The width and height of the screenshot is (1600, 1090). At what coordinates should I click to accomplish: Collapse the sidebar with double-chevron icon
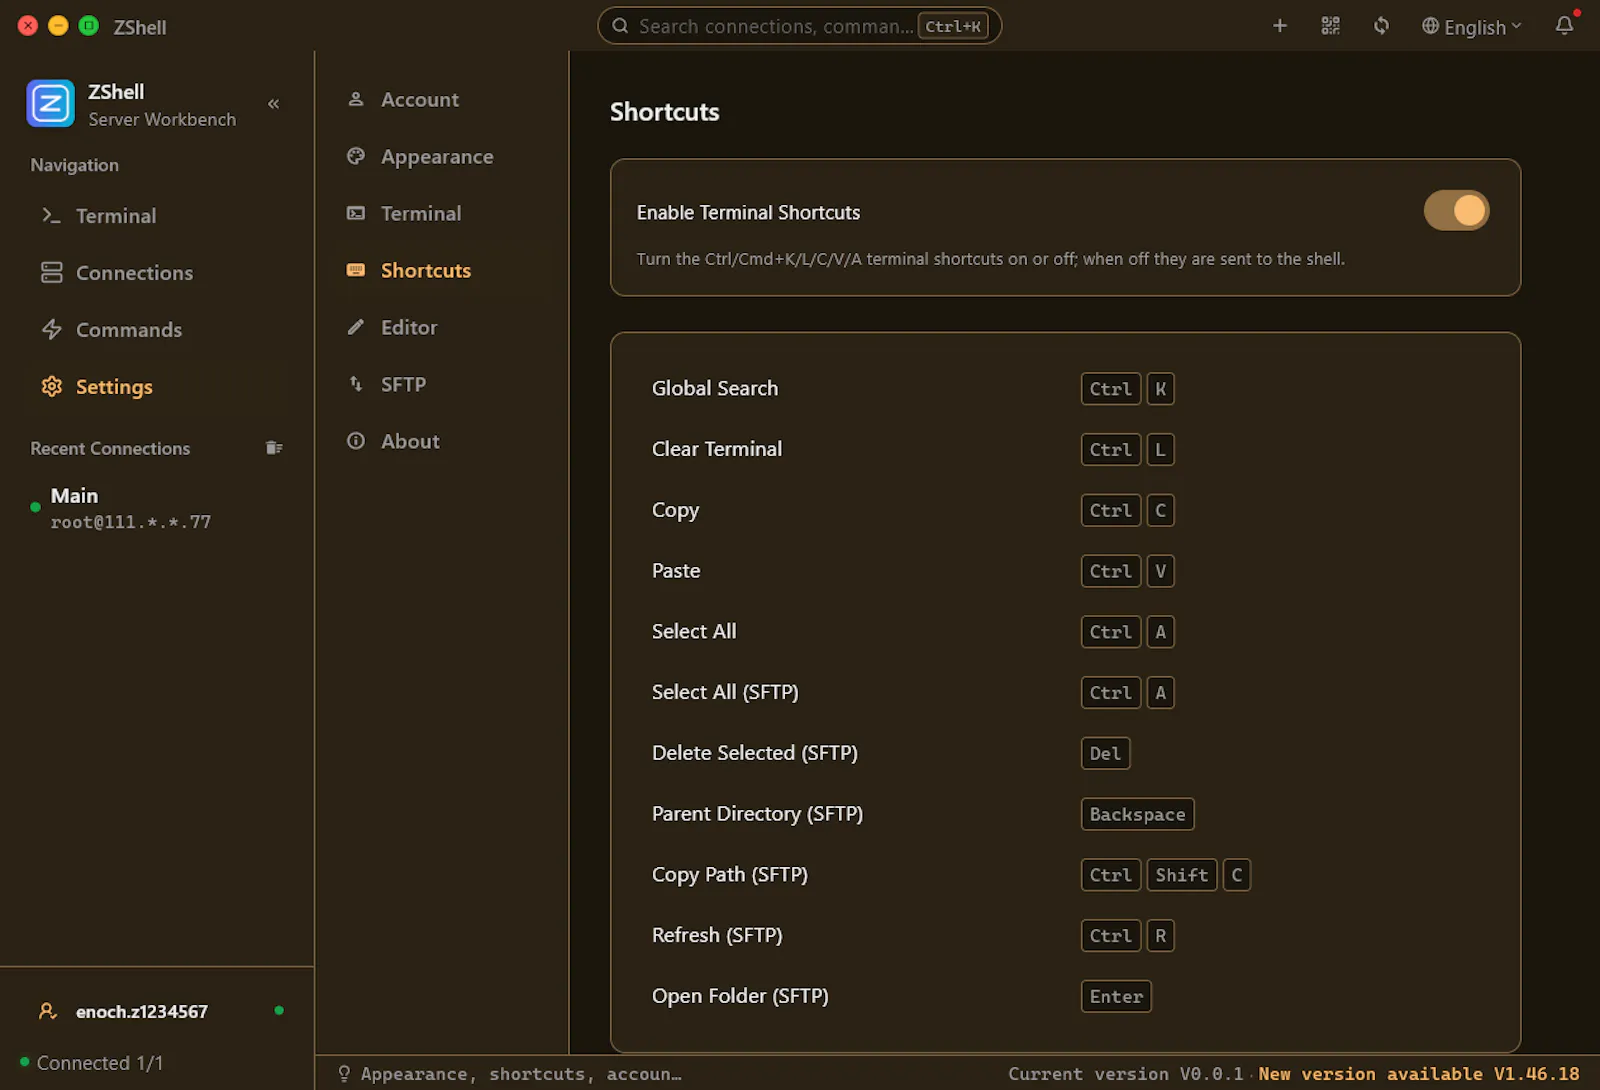[x=273, y=104]
